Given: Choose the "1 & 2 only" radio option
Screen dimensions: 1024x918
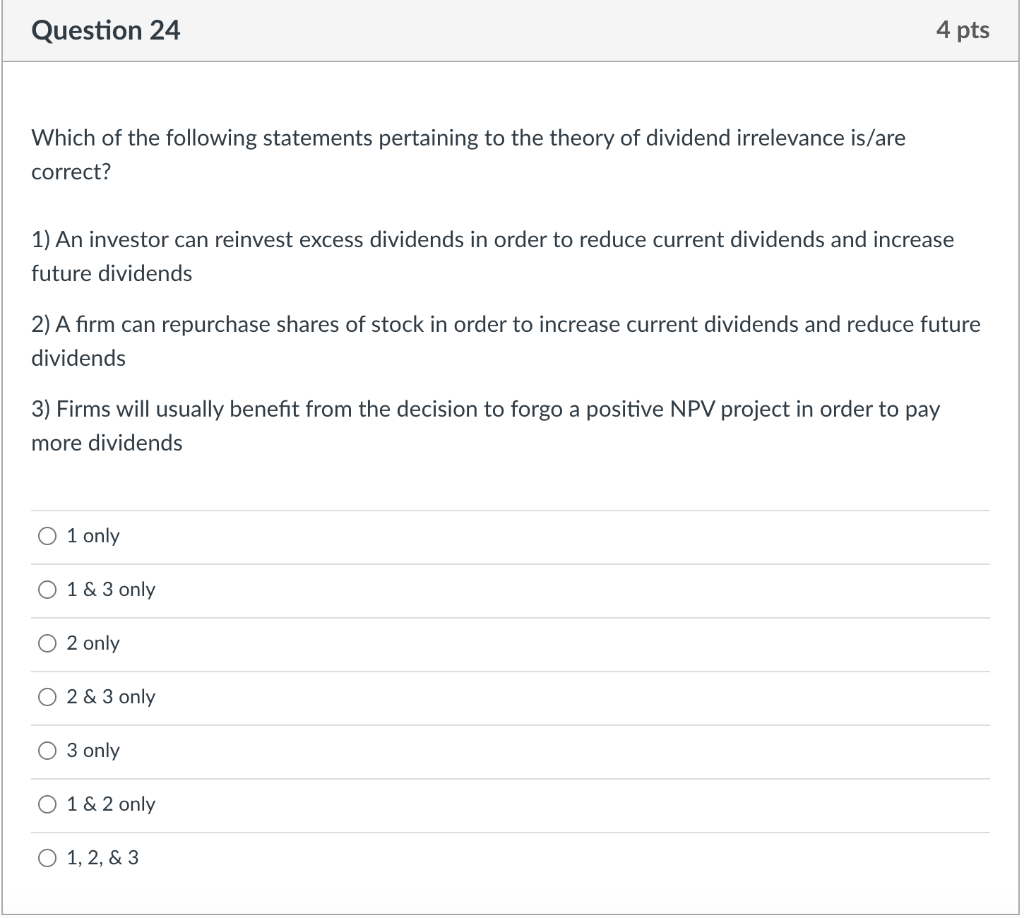Looking at the screenshot, I should [47, 804].
